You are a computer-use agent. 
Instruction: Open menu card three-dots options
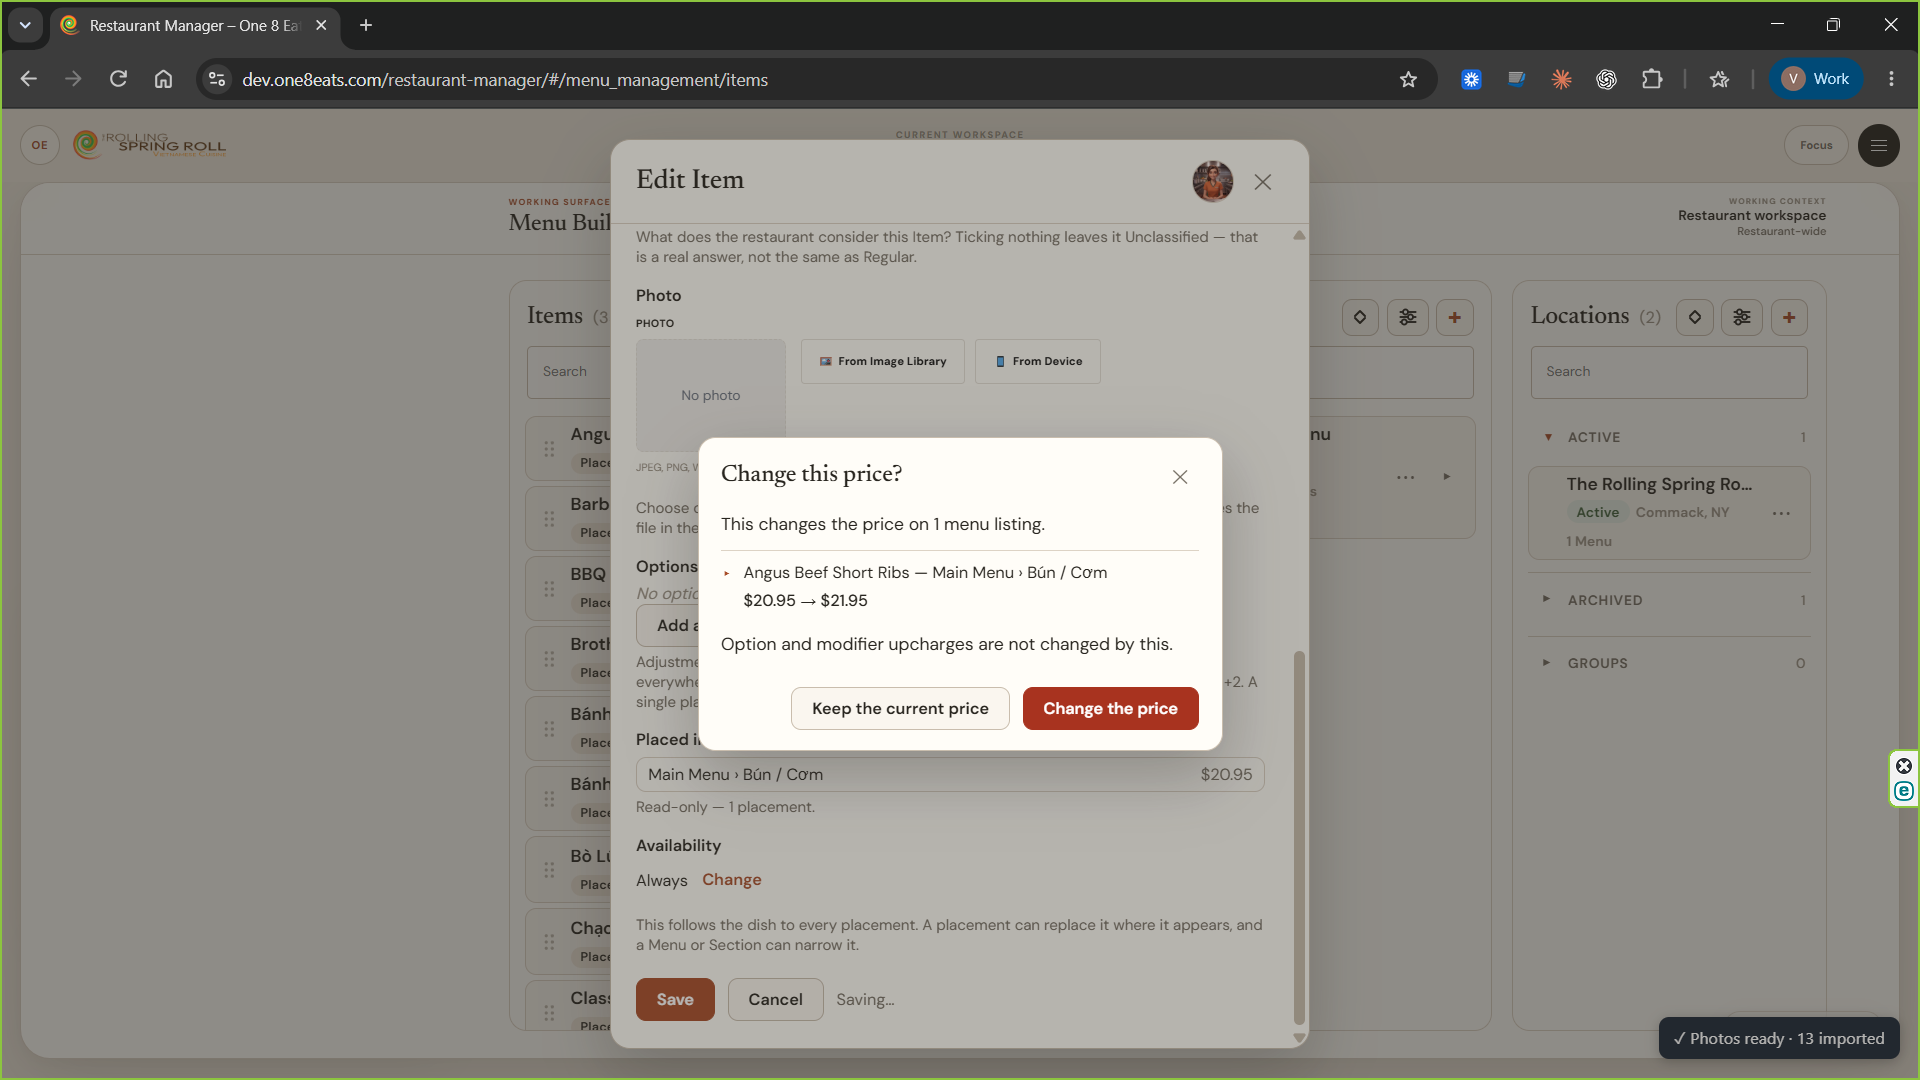(1405, 477)
